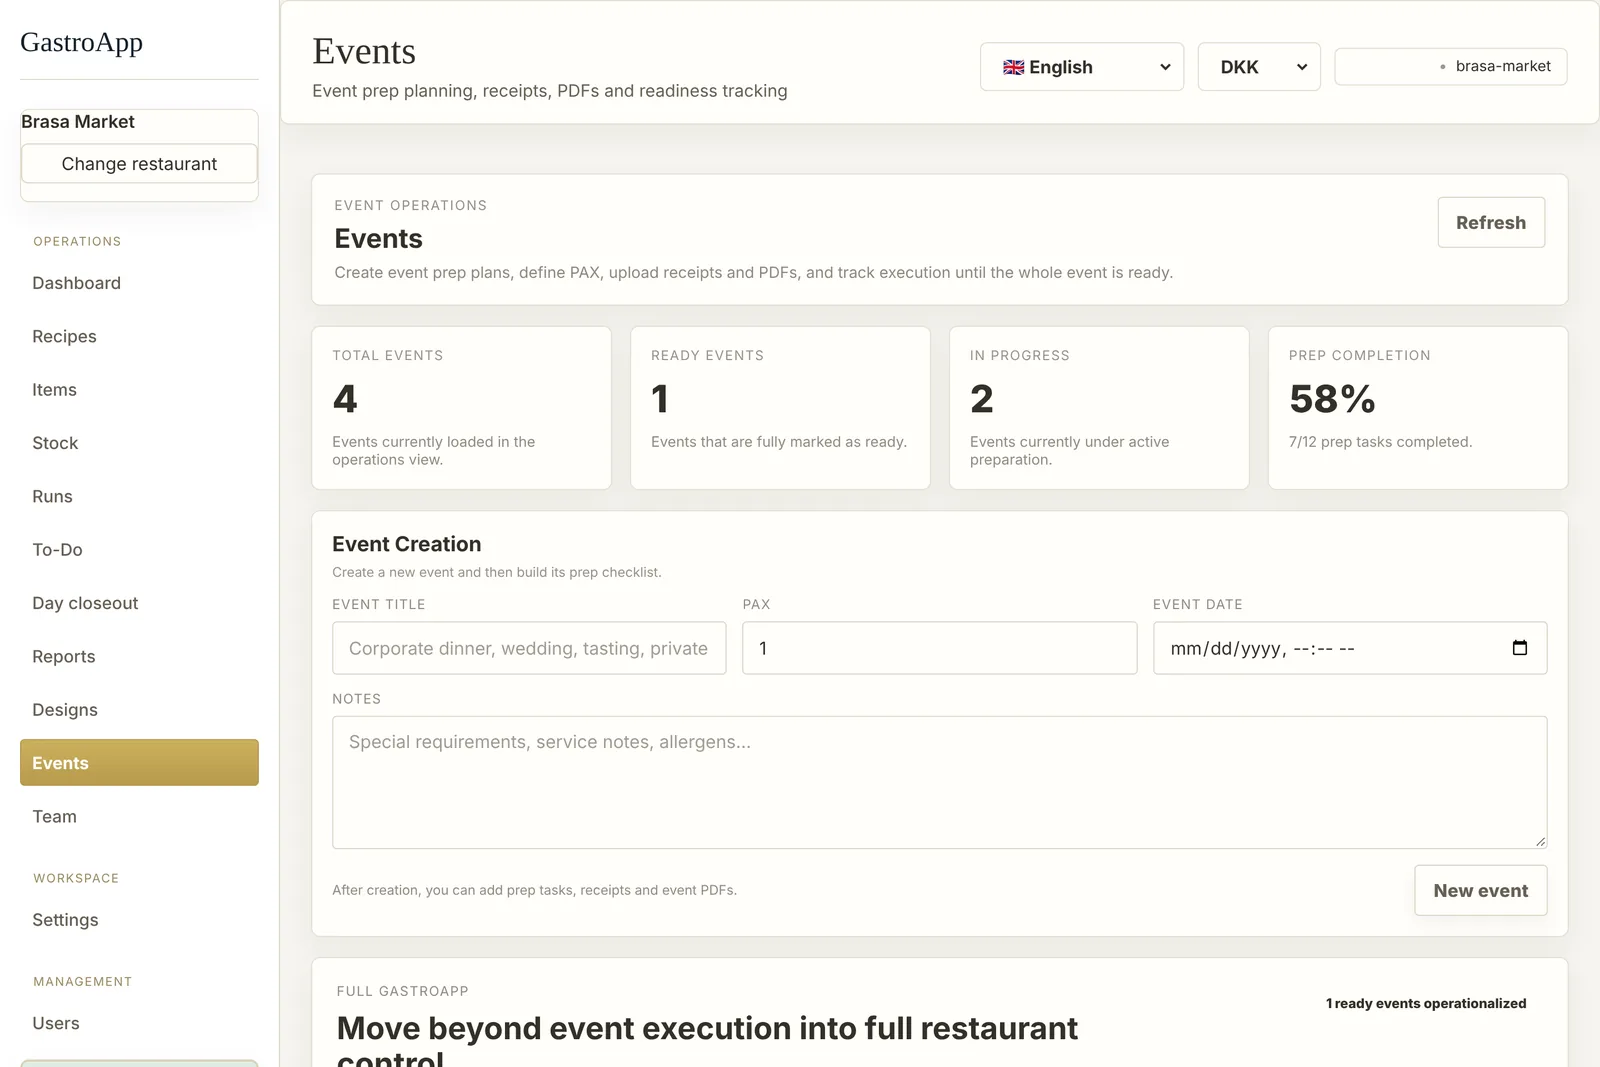Click the Ready Events card showing 1
Viewport: 1600px width, 1067px height.
(x=780, y=408)
